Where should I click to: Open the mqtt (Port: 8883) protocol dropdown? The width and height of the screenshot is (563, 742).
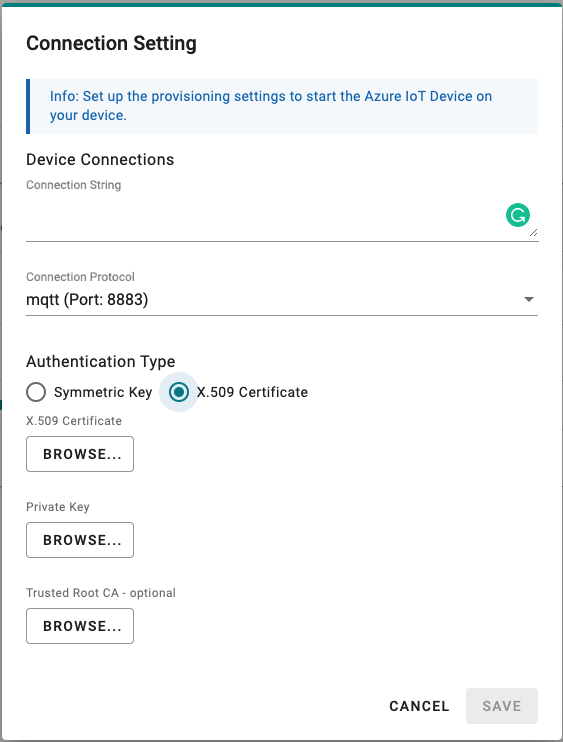tap(282, 300)
